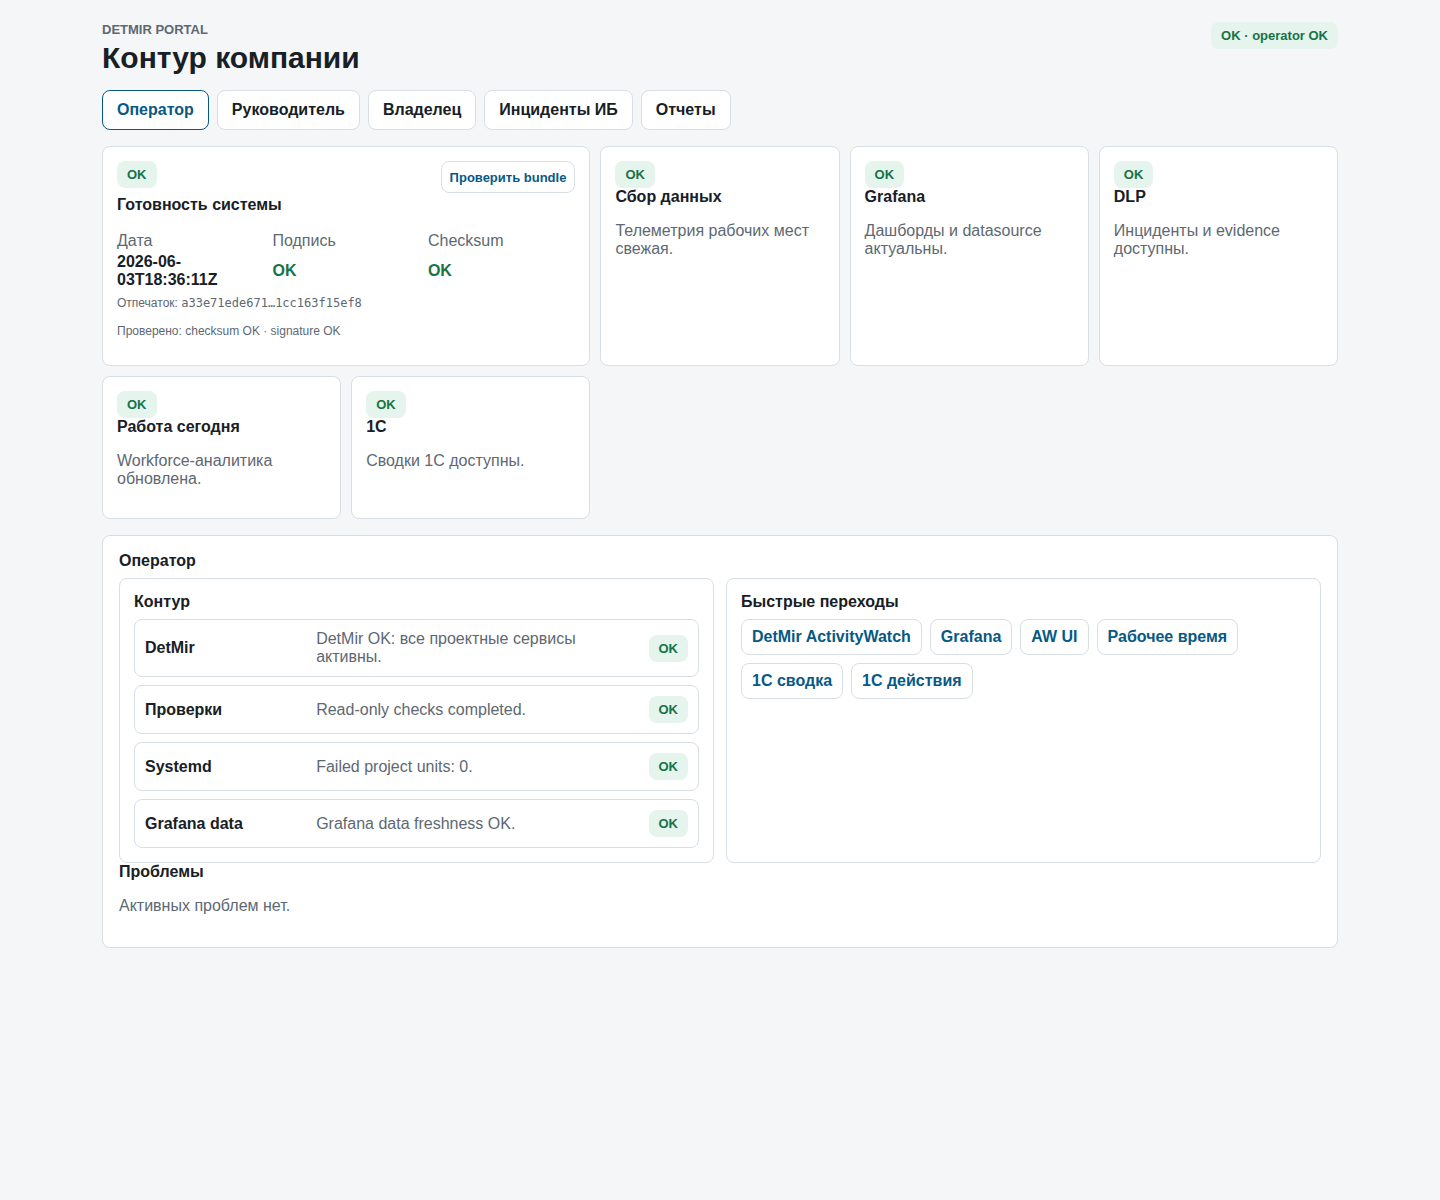
Task: Click the OK badge above Готовность системы
Action: point(137,175)
